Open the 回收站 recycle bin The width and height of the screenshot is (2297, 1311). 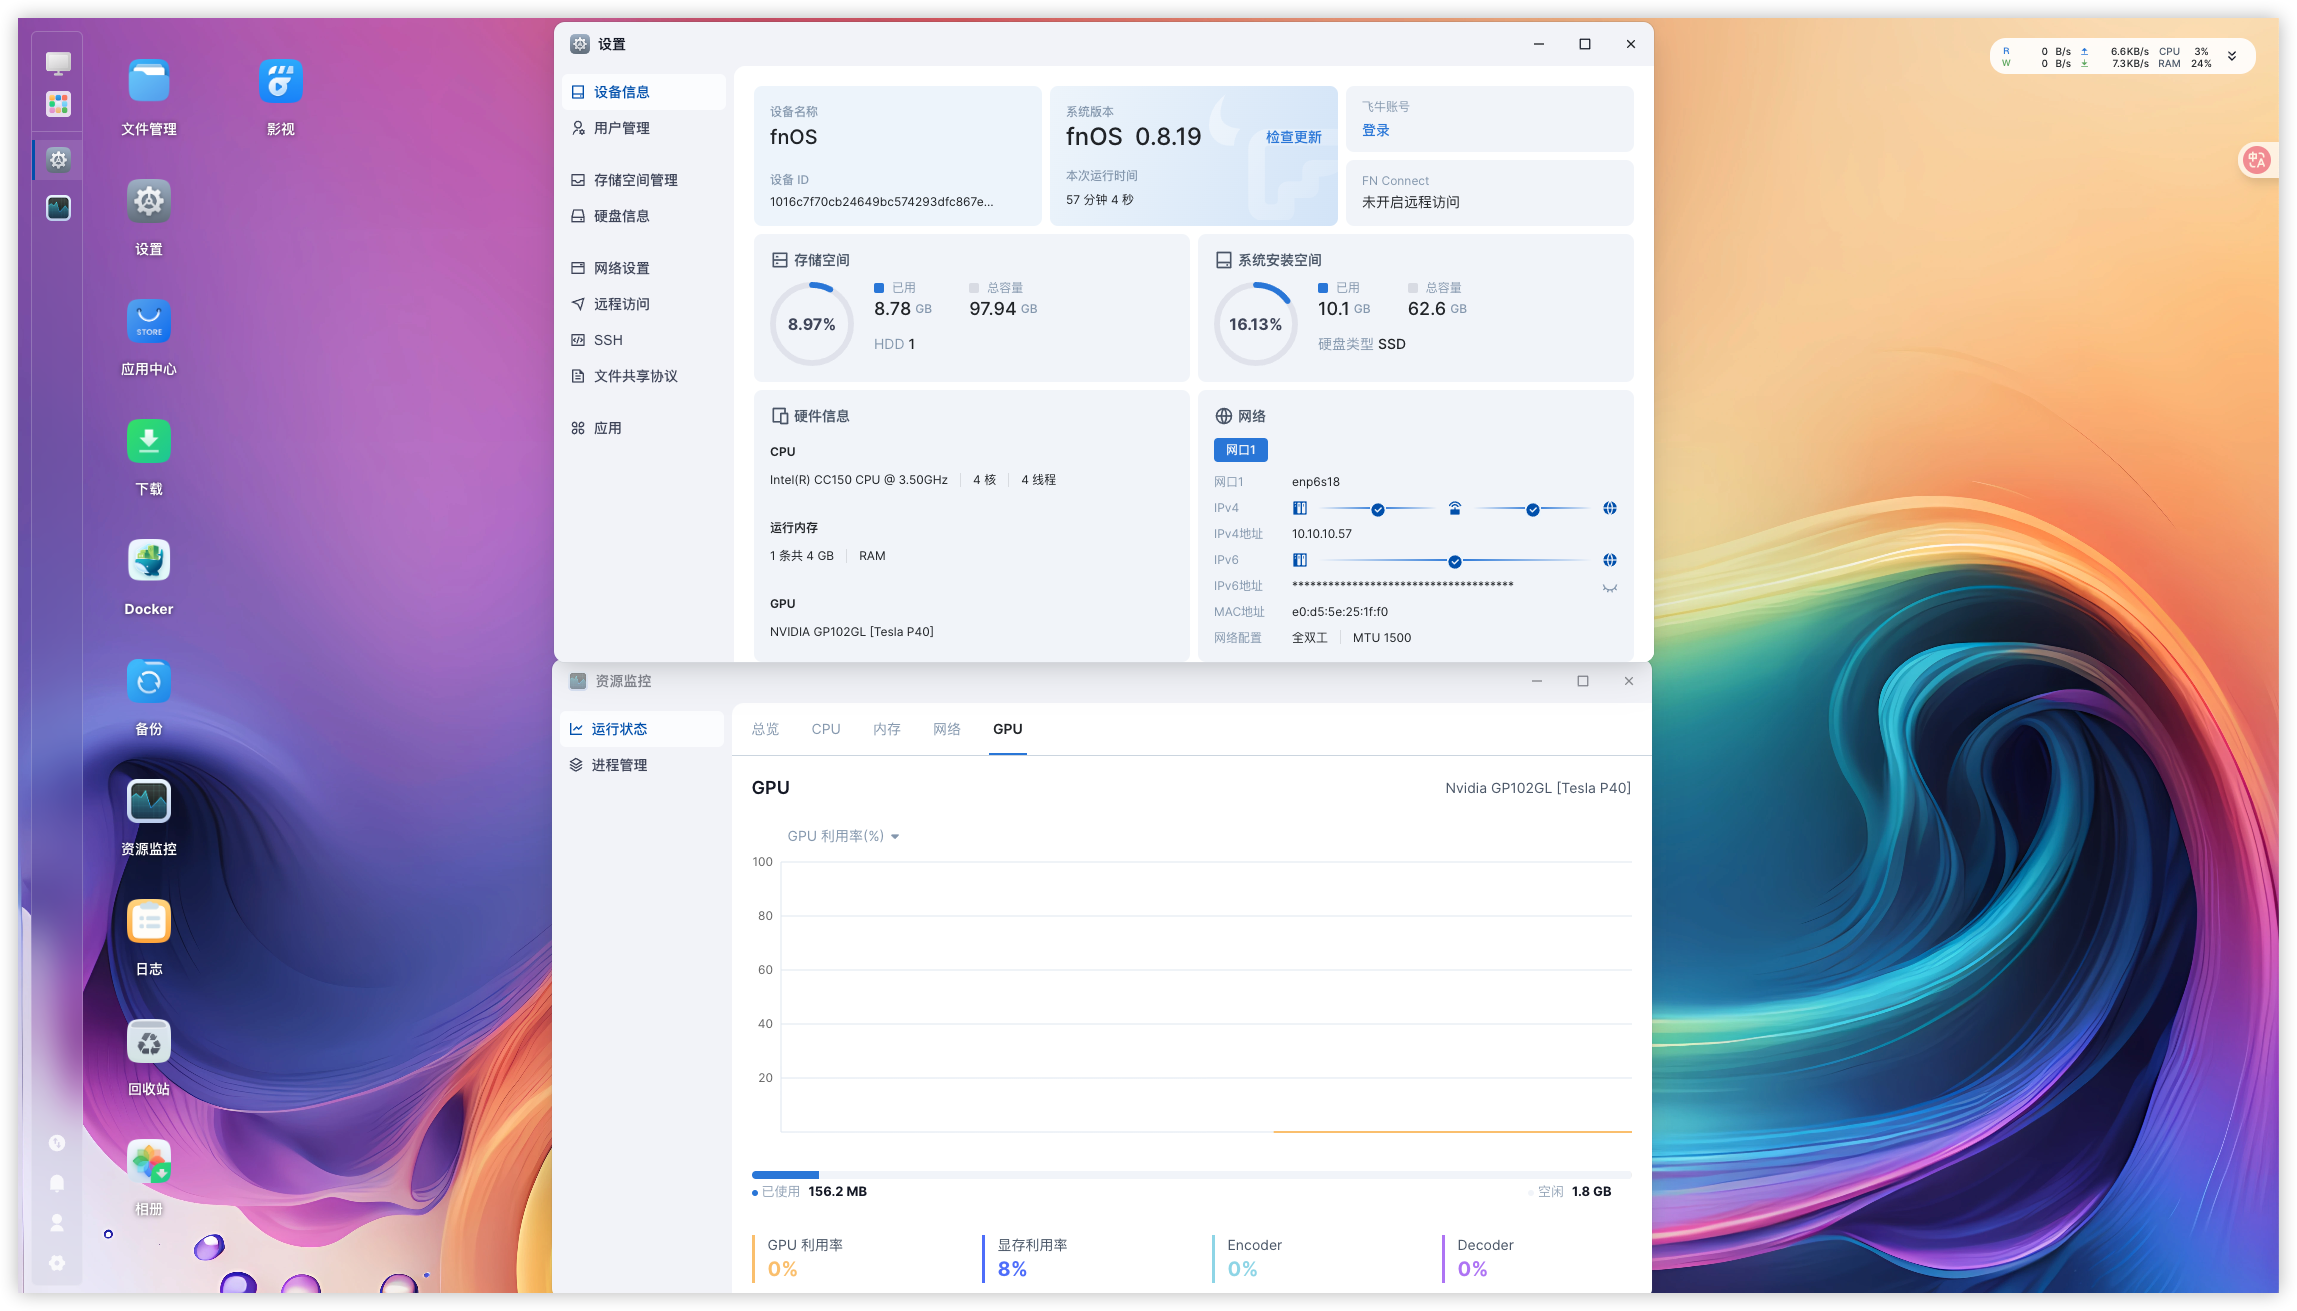[148, 1042]
